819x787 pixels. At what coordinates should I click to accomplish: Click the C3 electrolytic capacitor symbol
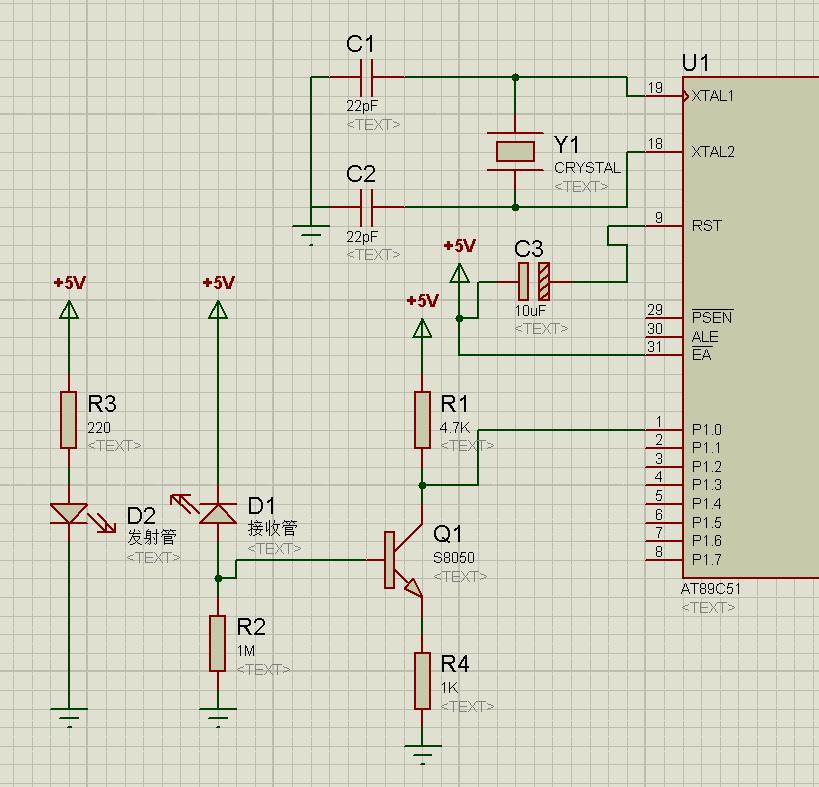[x=532, y=283]
